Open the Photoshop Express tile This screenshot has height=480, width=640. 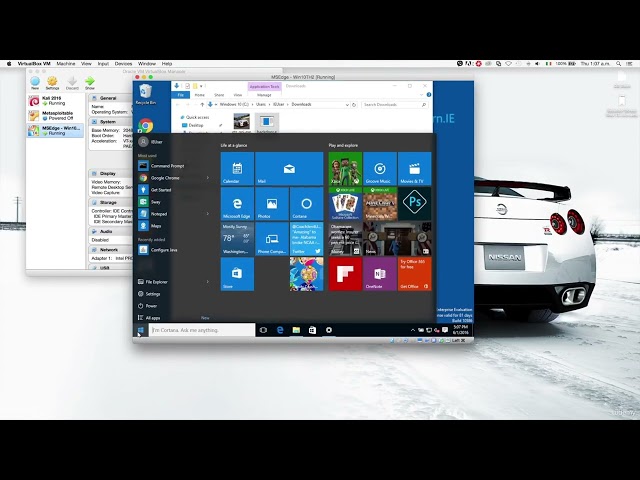[x=415, y=204]
